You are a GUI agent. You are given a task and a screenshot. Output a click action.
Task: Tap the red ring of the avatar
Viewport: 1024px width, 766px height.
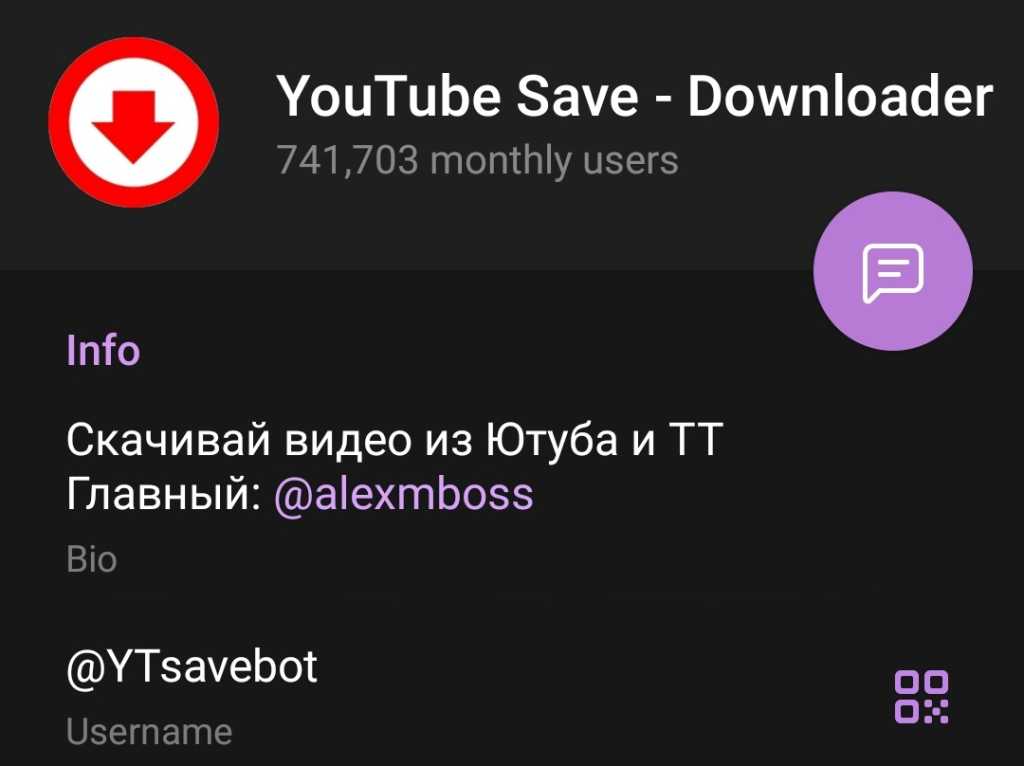coord(134,48)
